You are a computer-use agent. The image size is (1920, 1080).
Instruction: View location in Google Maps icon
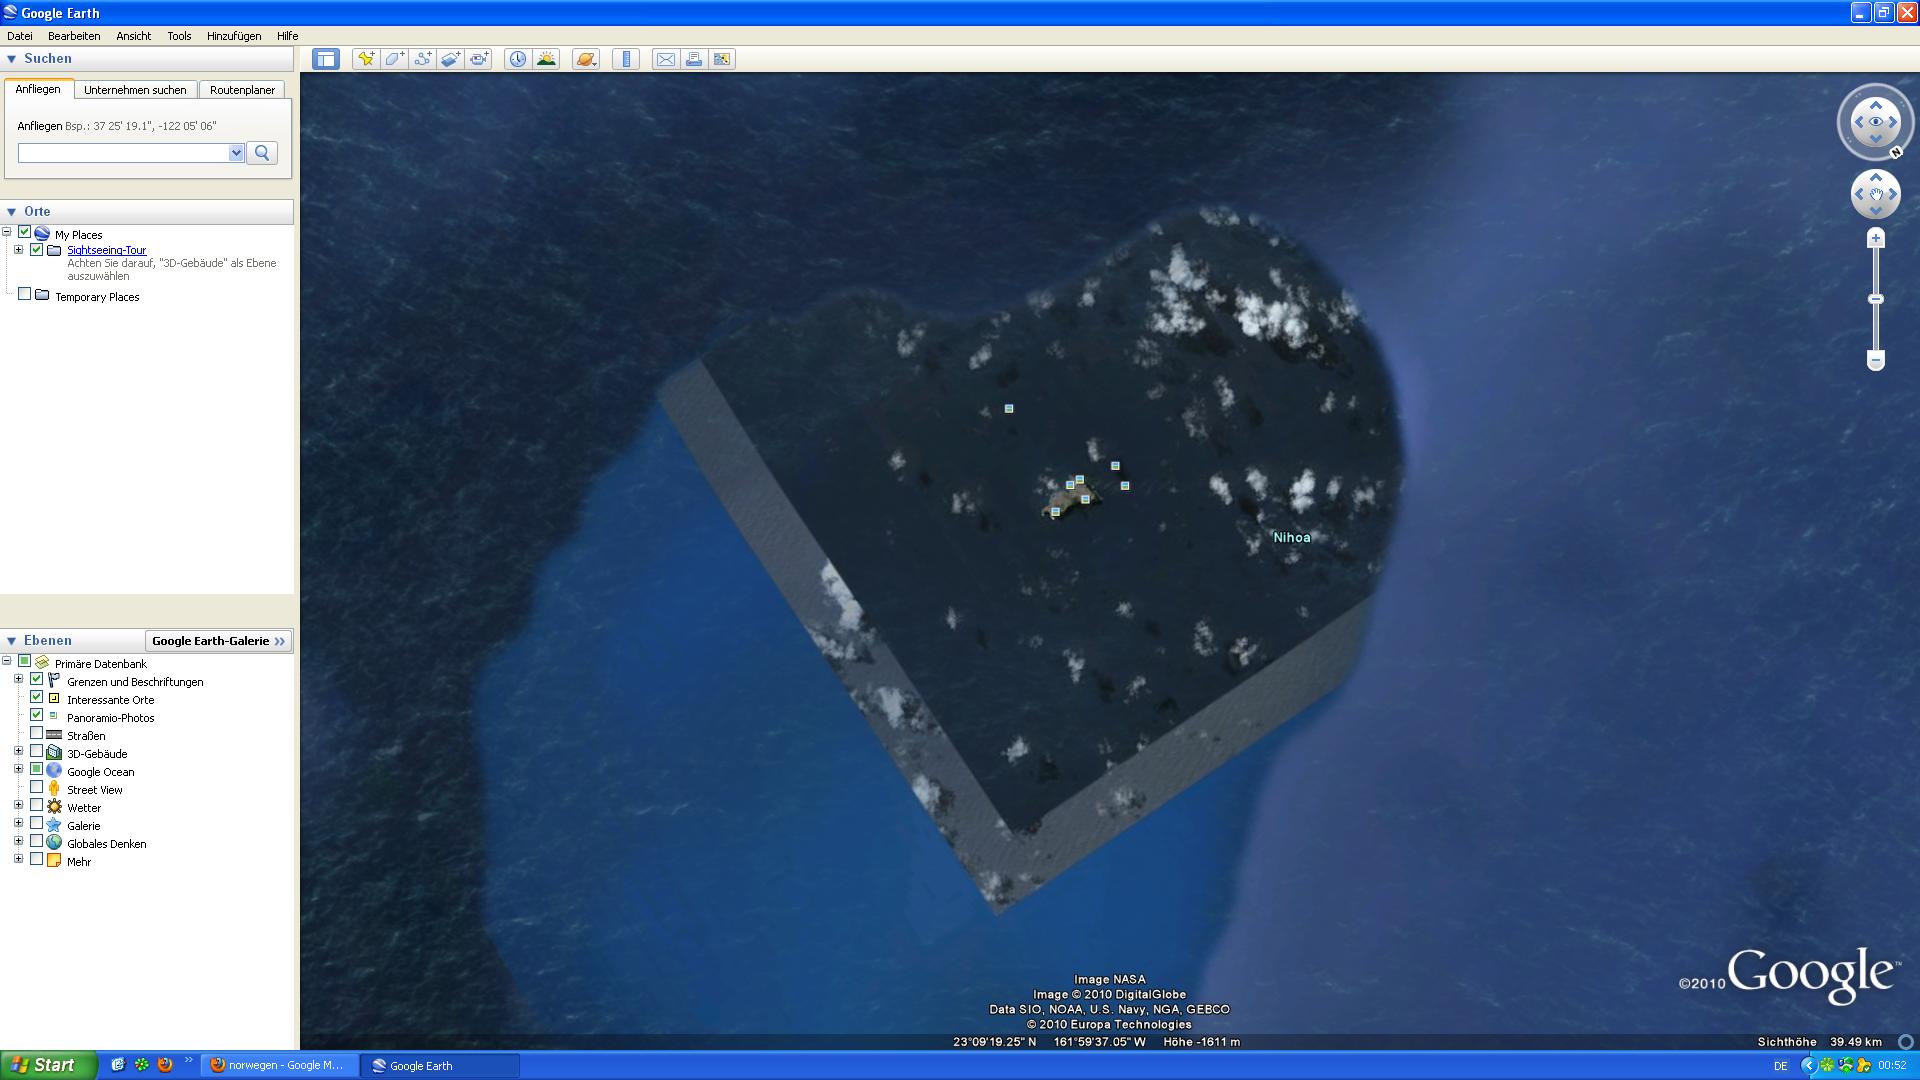click(721, 59)
